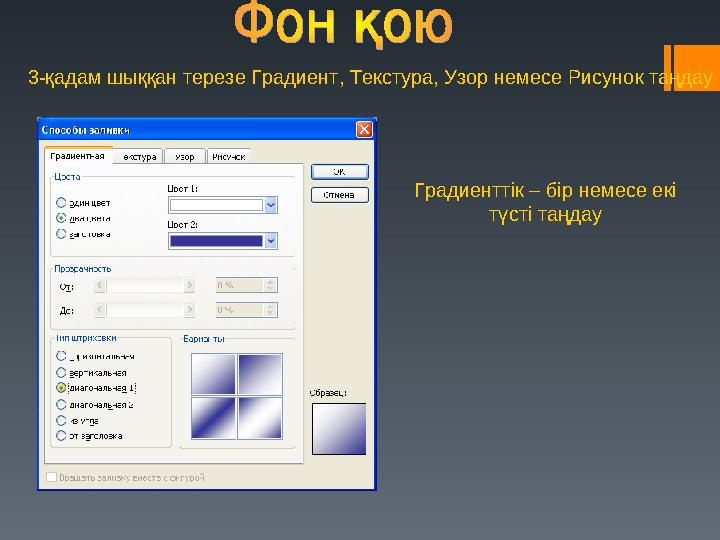Choose the top-left gradient variant
Screen dimensions: 720x540
[213, 374]
